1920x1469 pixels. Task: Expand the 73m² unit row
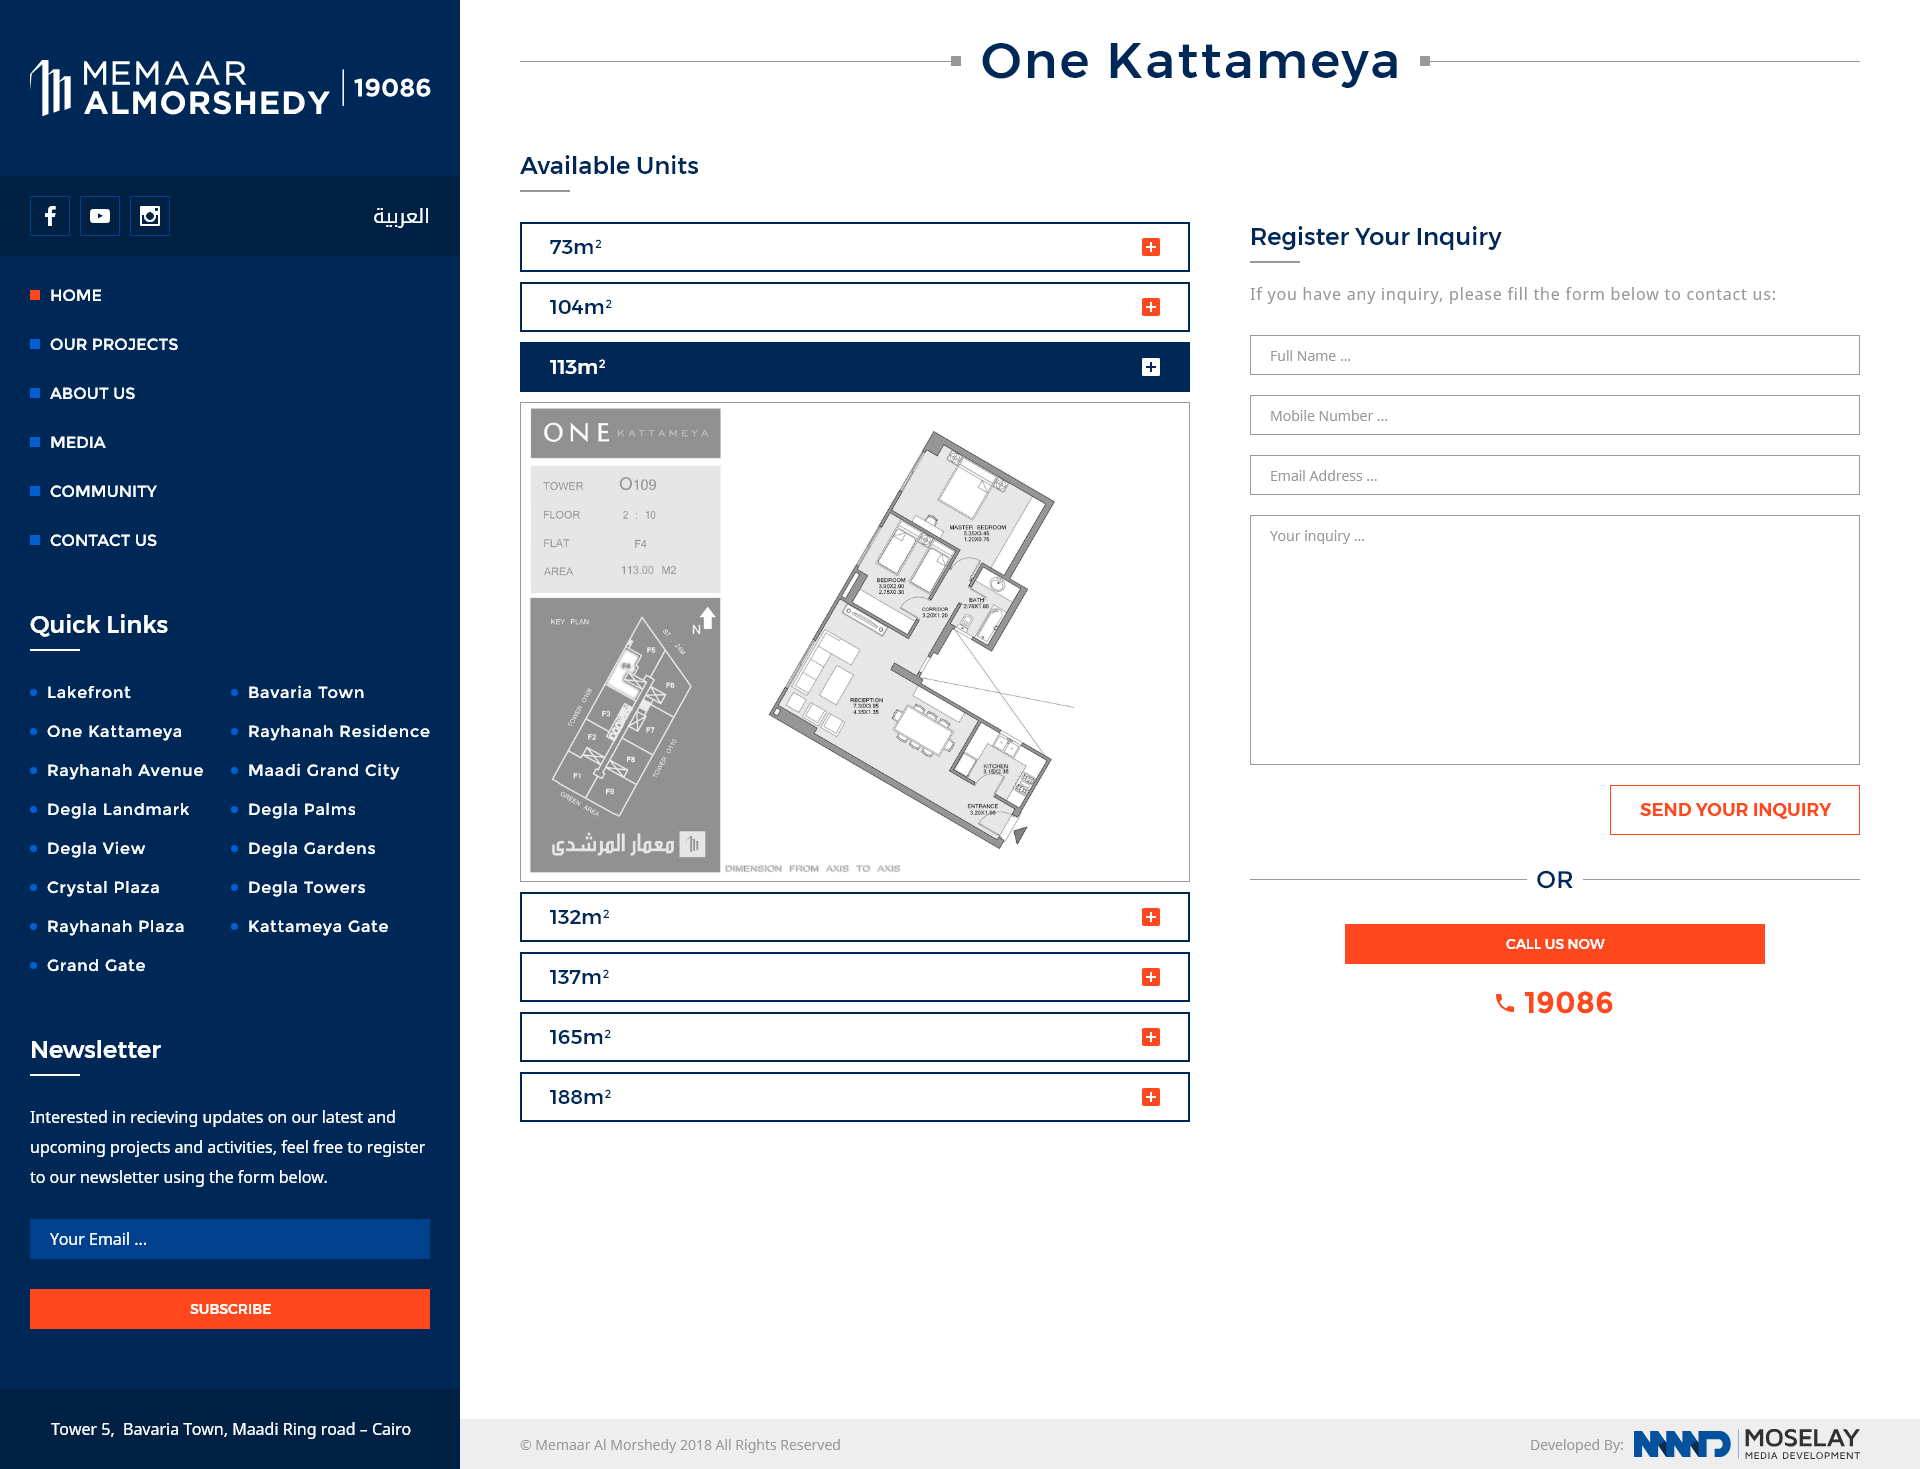(x=855, y=247)
